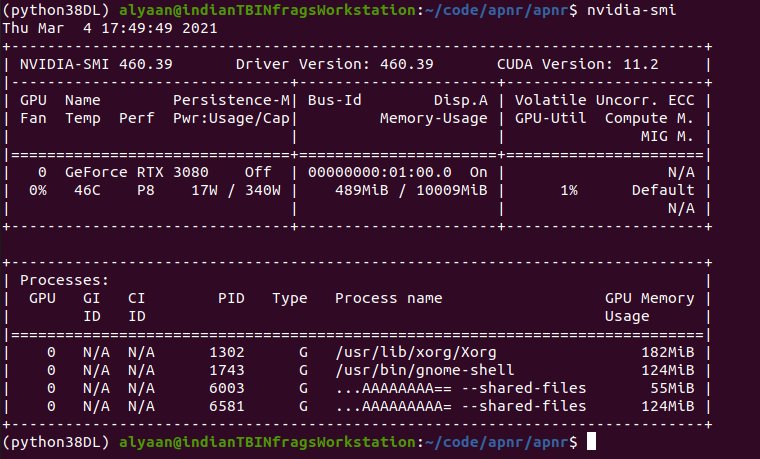The height and width of the screenshot is (459, 760).
Task: Click the Default compute mode value
Action: 663,190
